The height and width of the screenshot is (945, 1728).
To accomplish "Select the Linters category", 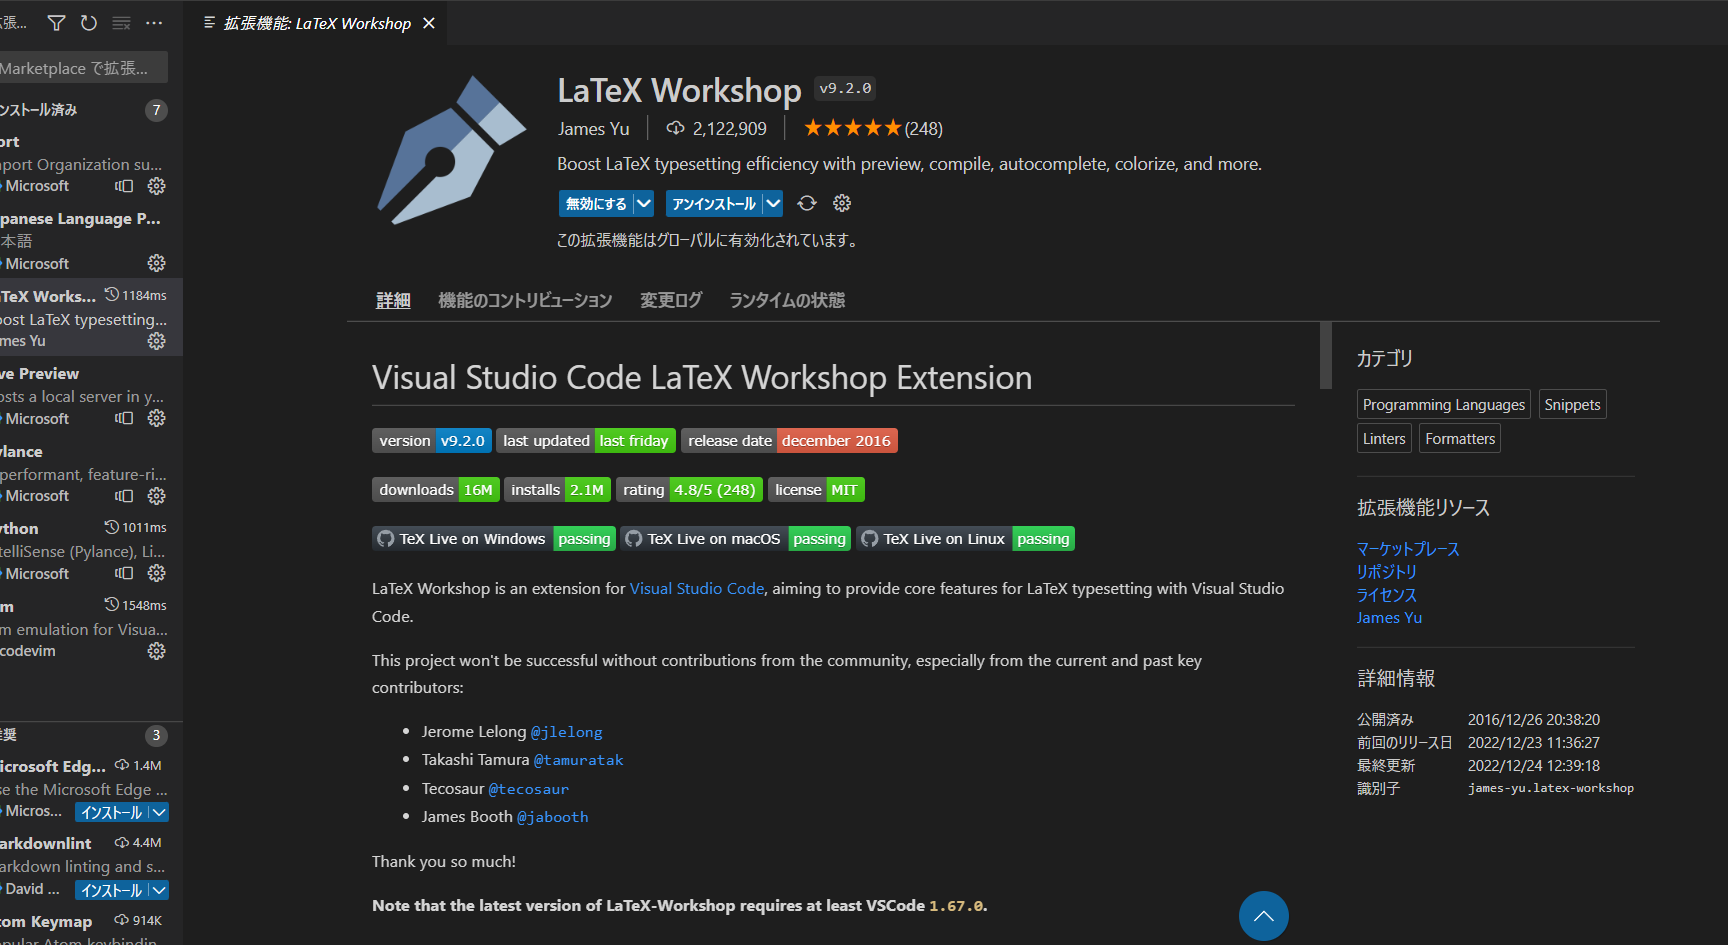I will pyautogui.click(x=1384, y=438).
